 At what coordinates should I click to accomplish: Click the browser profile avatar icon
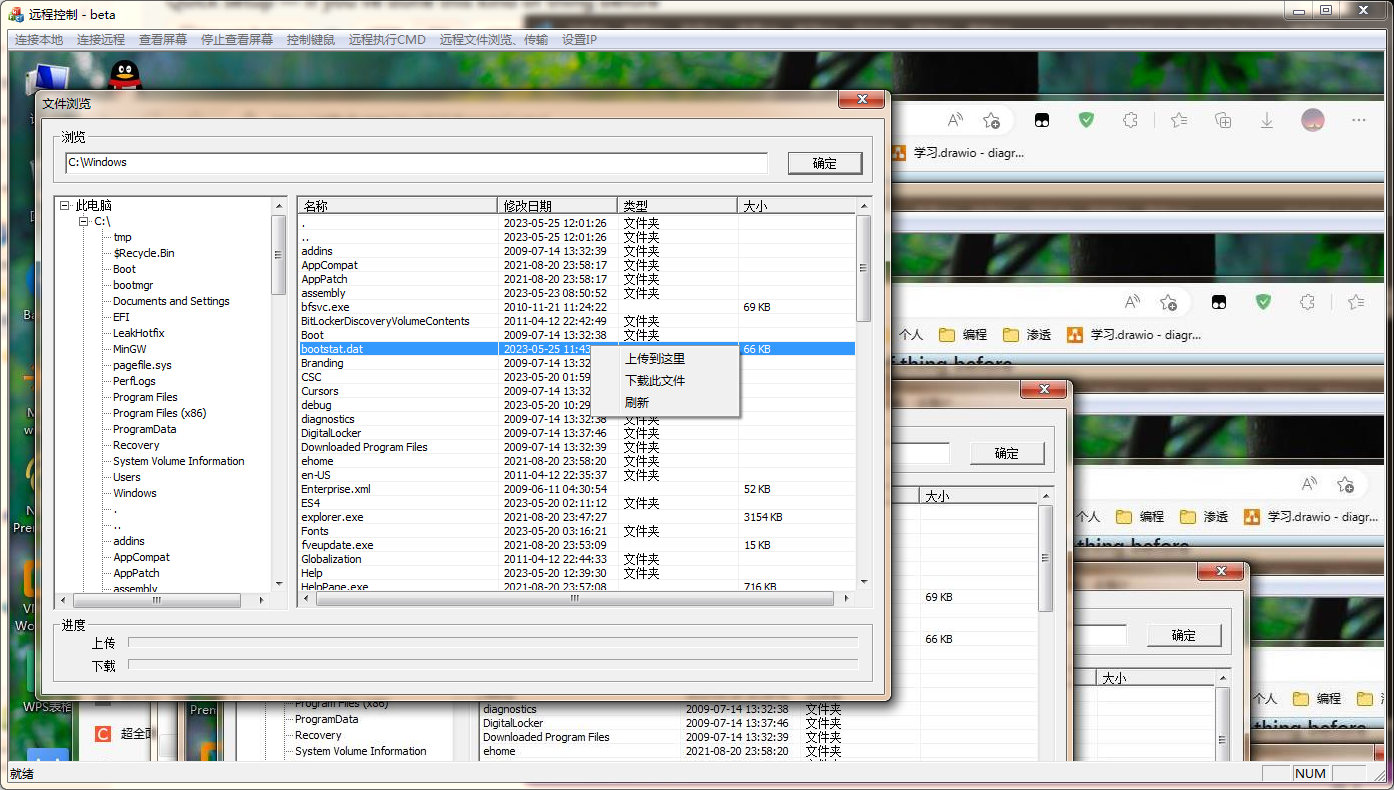click(1313, 120)
